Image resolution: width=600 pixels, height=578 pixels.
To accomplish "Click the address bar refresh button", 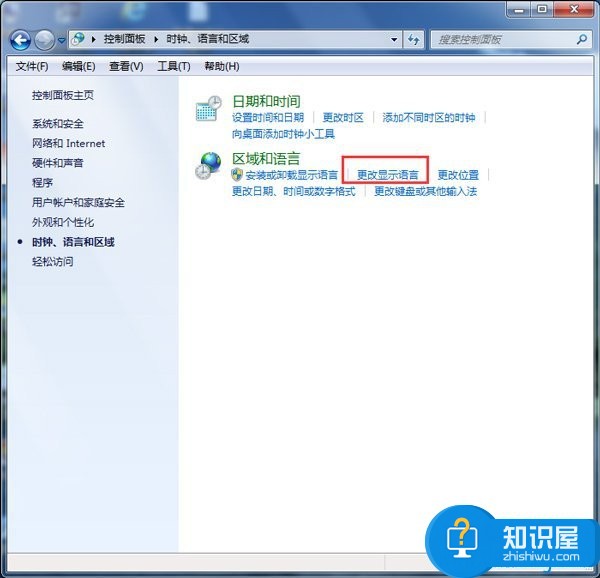I will tap(413, 39).
